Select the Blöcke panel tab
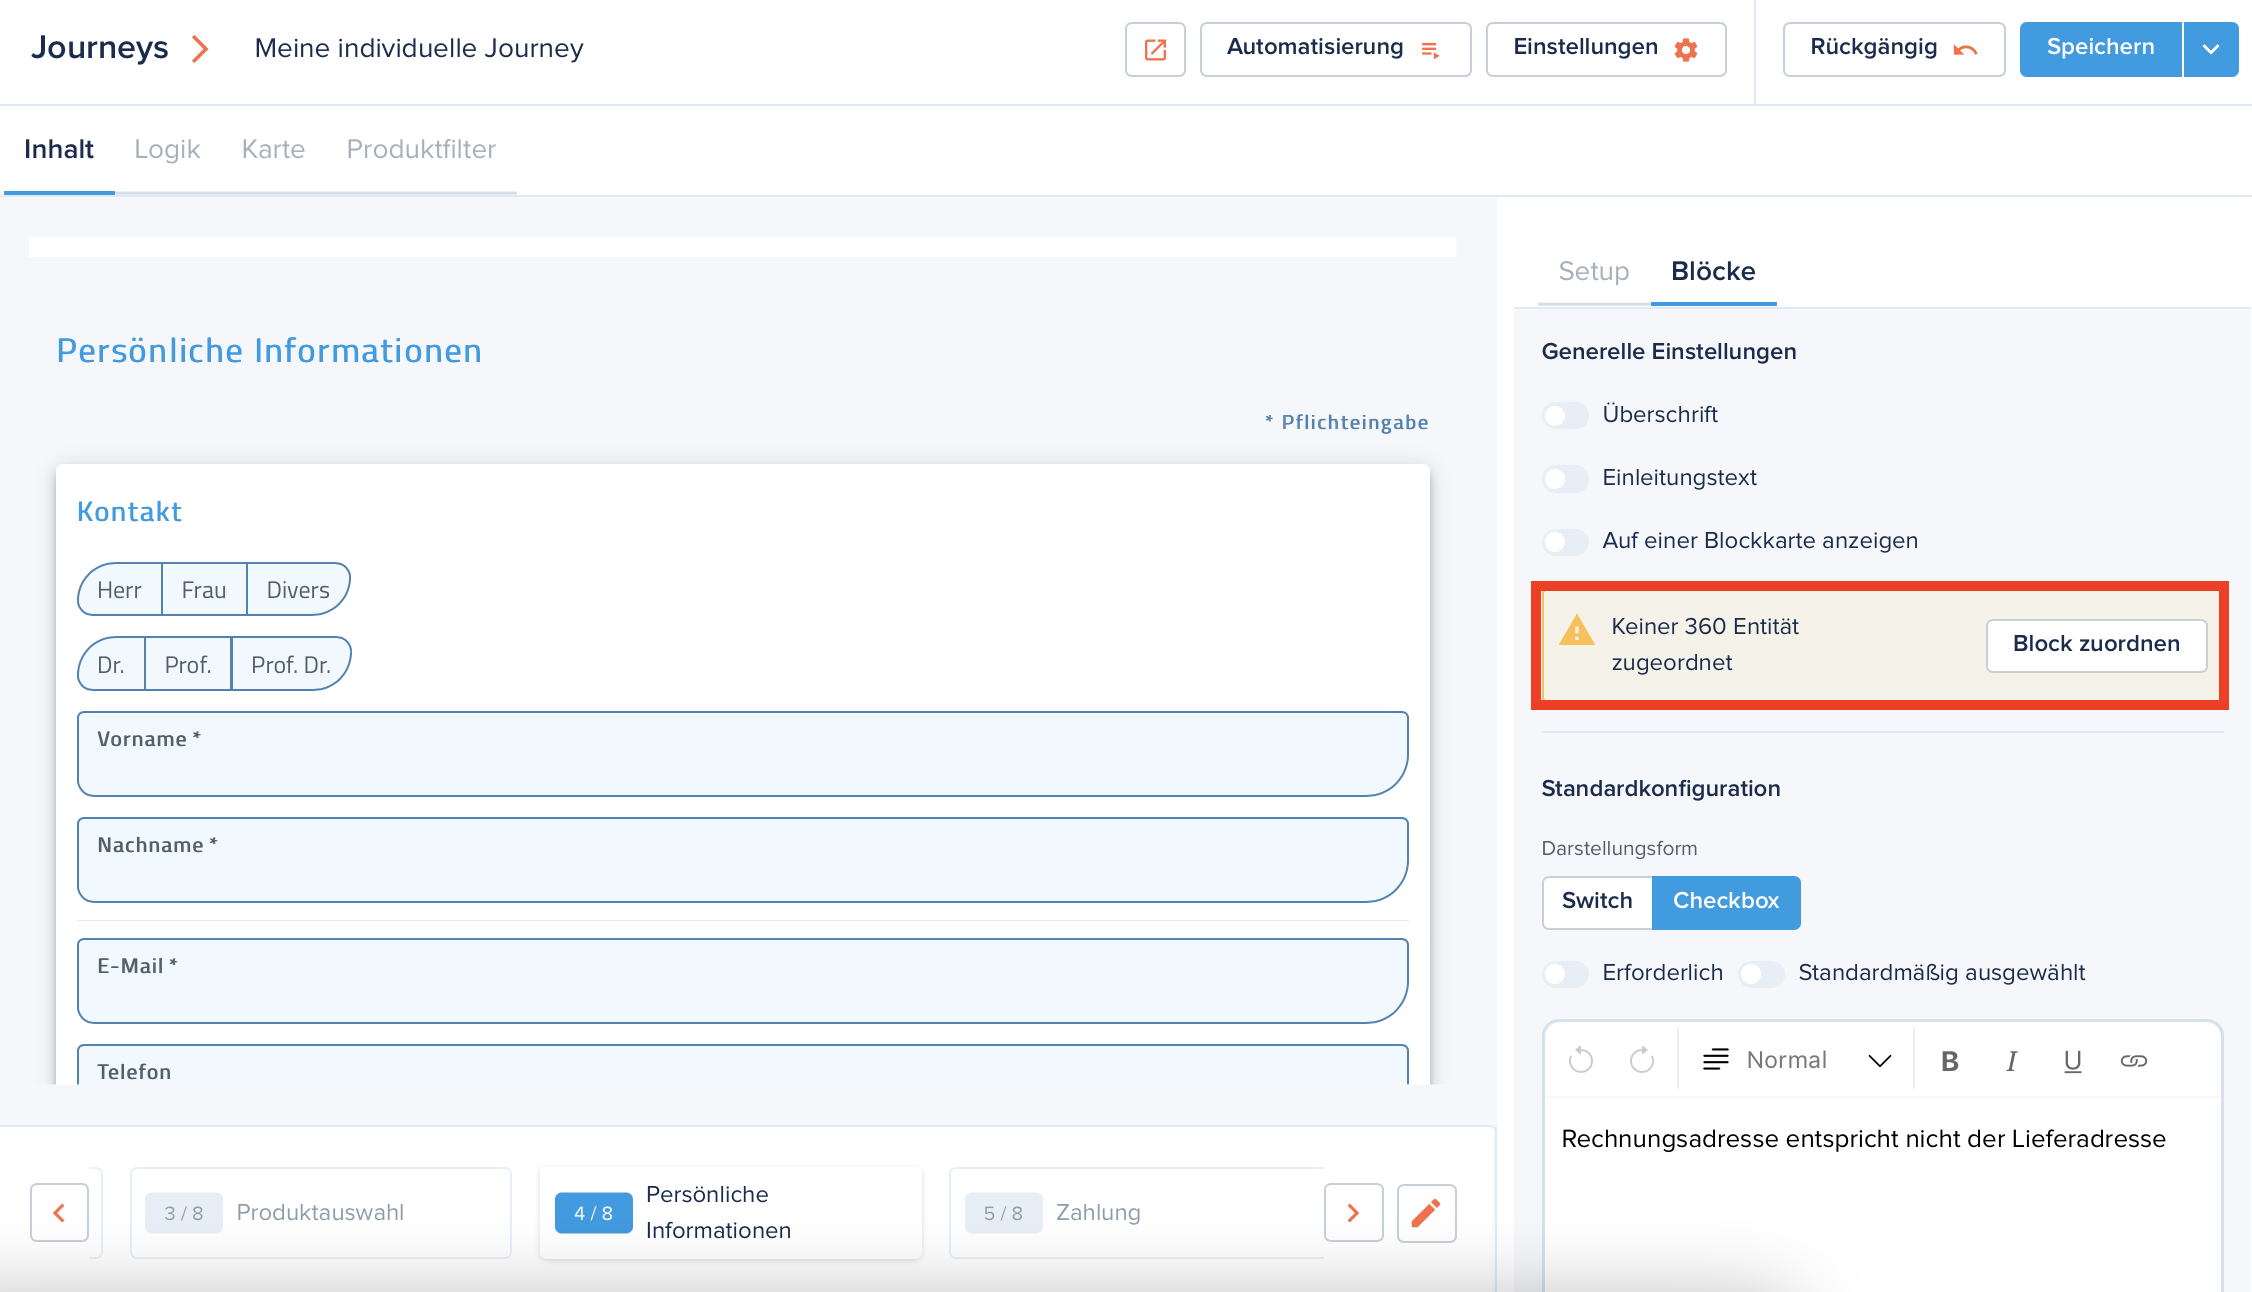The width and height of the screenshot is (2252, 1292). tap(1713, 272)
